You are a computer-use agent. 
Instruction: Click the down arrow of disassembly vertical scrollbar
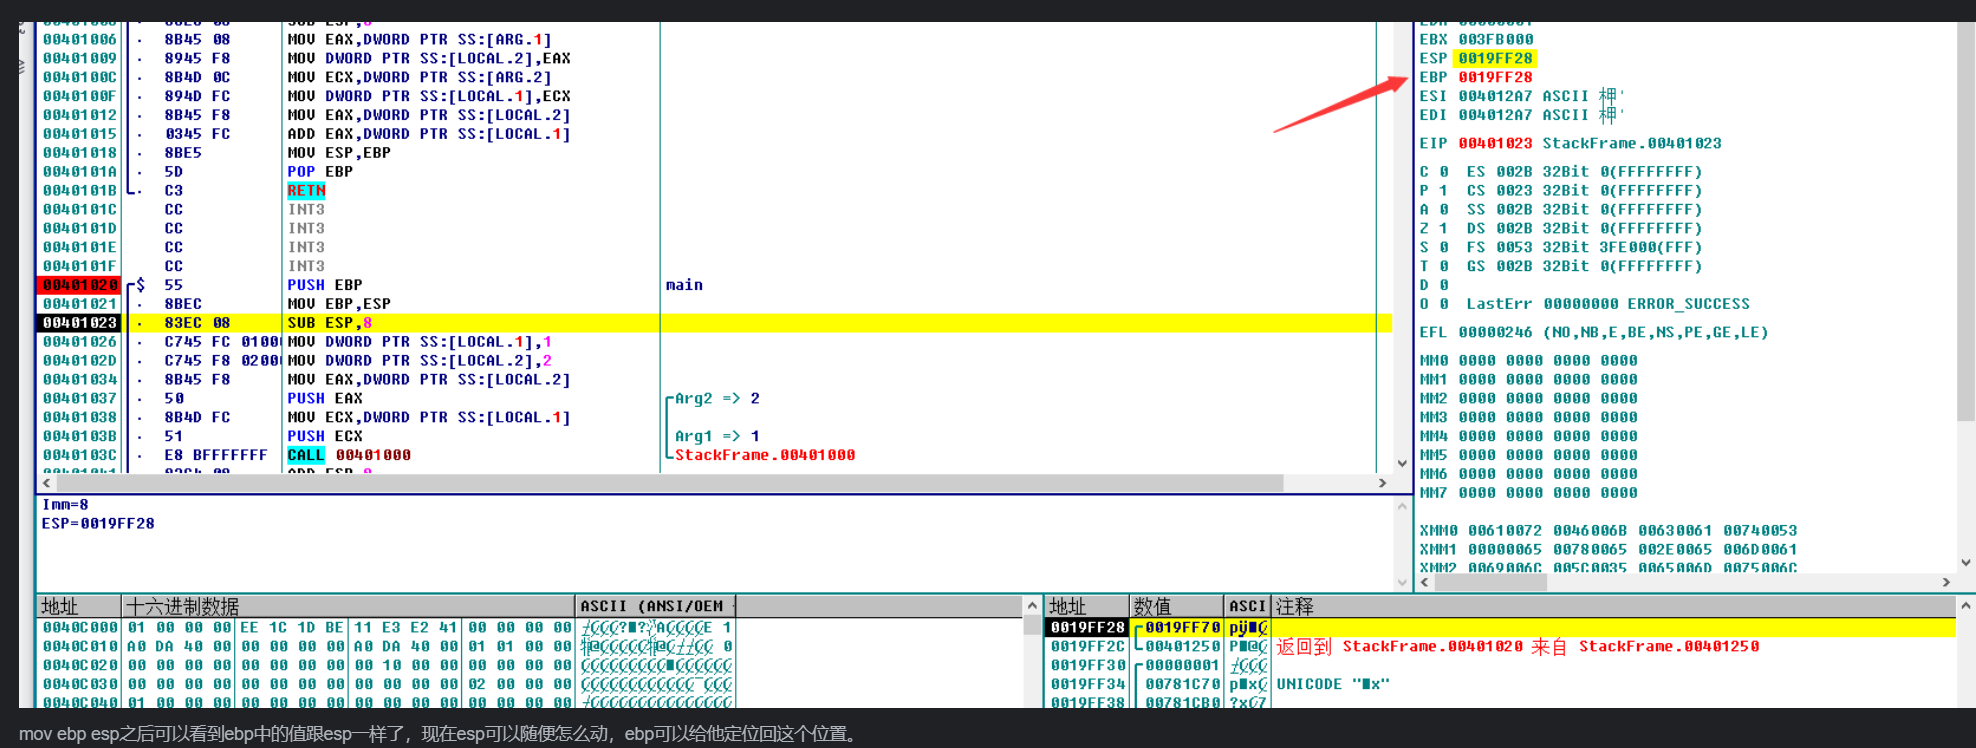click(x=1402, y=463)
